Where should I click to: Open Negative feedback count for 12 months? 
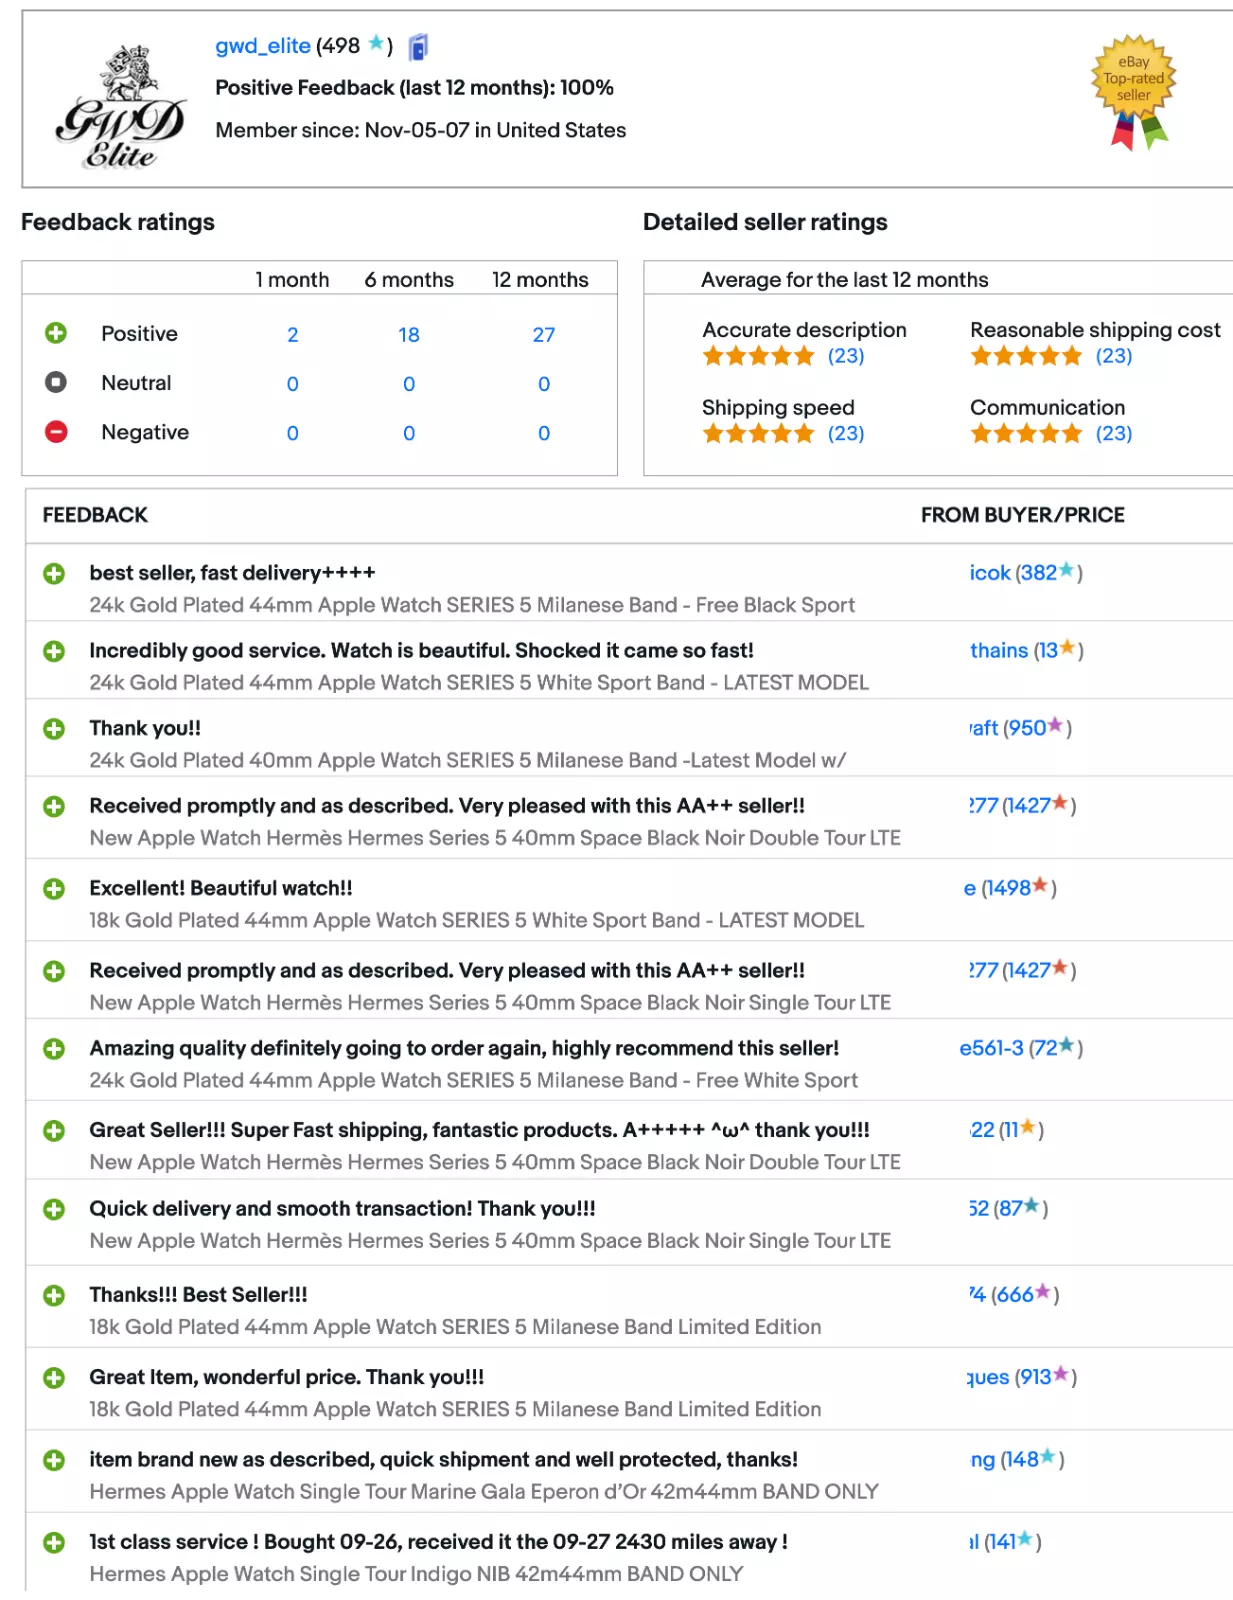[544, 433]
